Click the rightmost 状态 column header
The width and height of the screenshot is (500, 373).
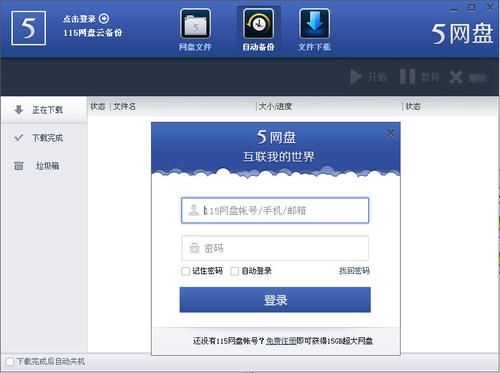coord(413,106)
